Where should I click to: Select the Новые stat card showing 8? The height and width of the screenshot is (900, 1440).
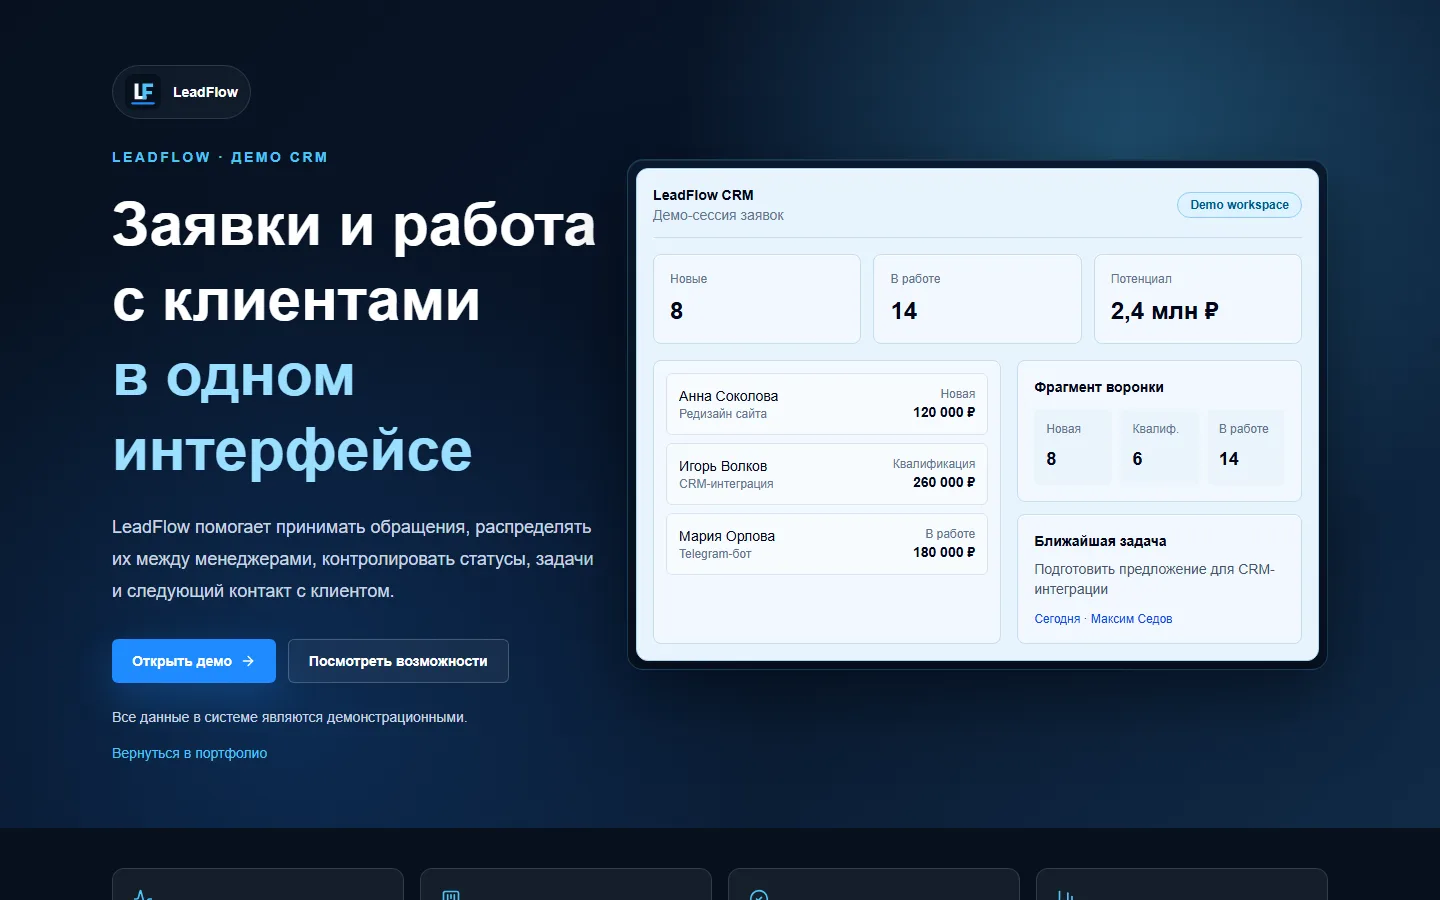[757, 299]
